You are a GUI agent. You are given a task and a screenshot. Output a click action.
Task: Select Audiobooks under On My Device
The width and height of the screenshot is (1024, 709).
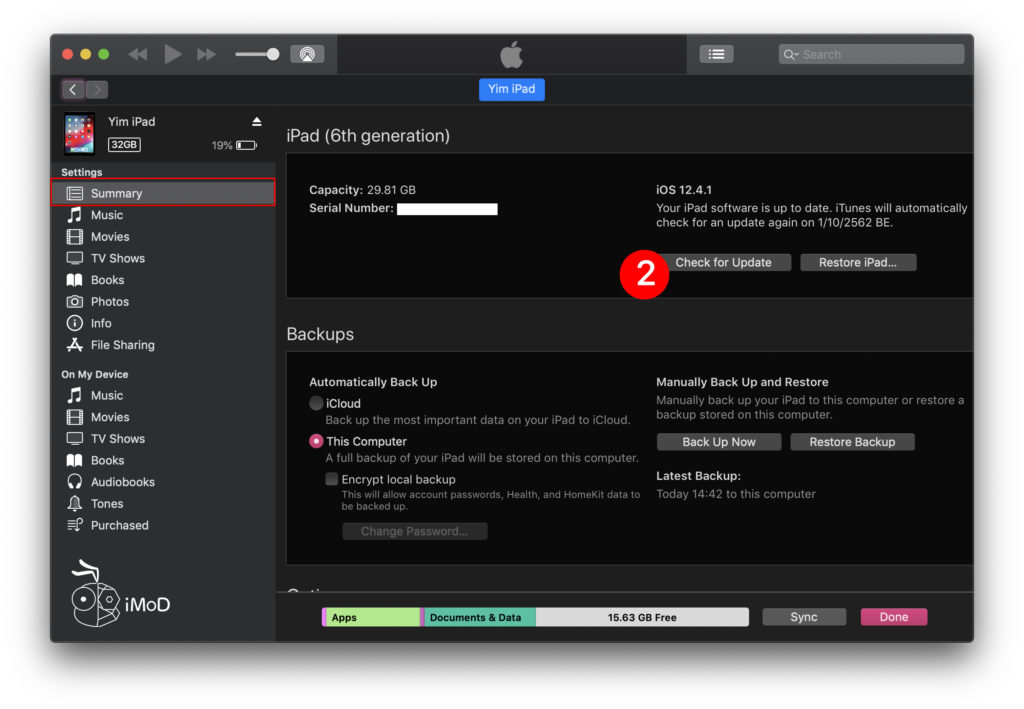pyautogui.click(x=117, y=481)
